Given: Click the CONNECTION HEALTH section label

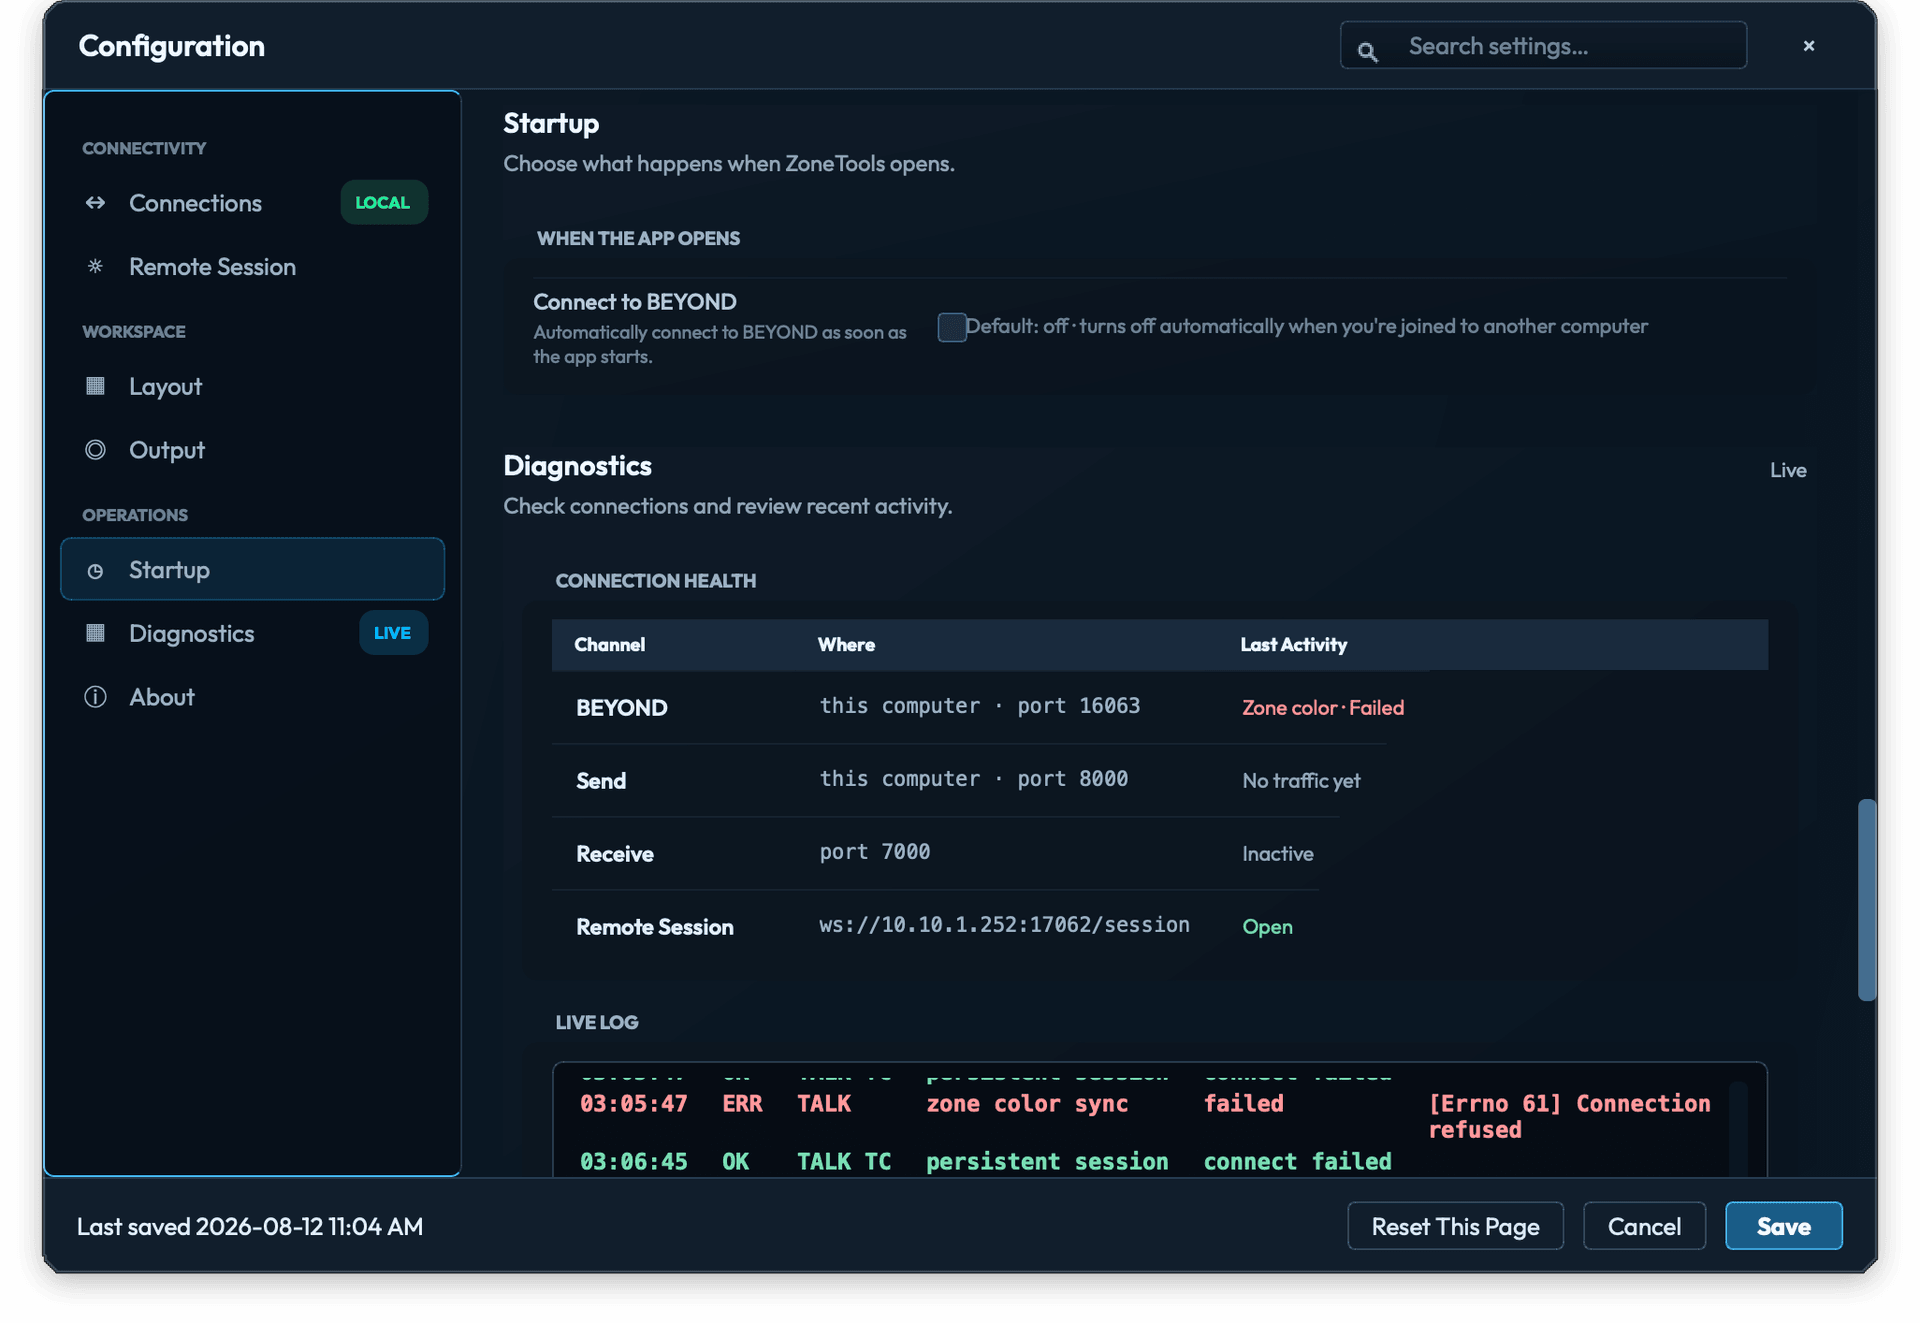Looking at the screenshot, I should click(655, 581).
